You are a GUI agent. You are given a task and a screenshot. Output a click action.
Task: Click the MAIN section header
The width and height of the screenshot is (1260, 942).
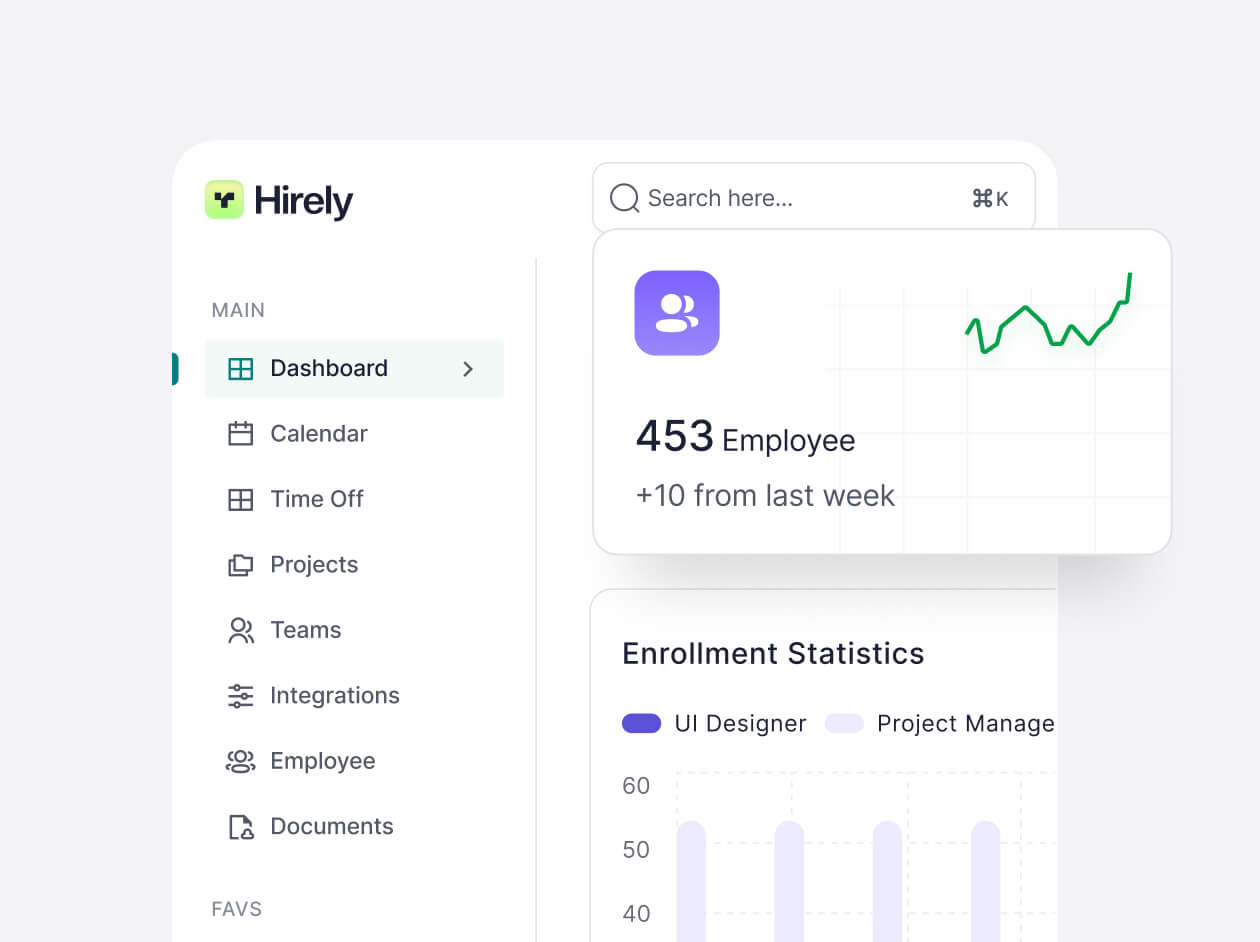tap(238, 310)
